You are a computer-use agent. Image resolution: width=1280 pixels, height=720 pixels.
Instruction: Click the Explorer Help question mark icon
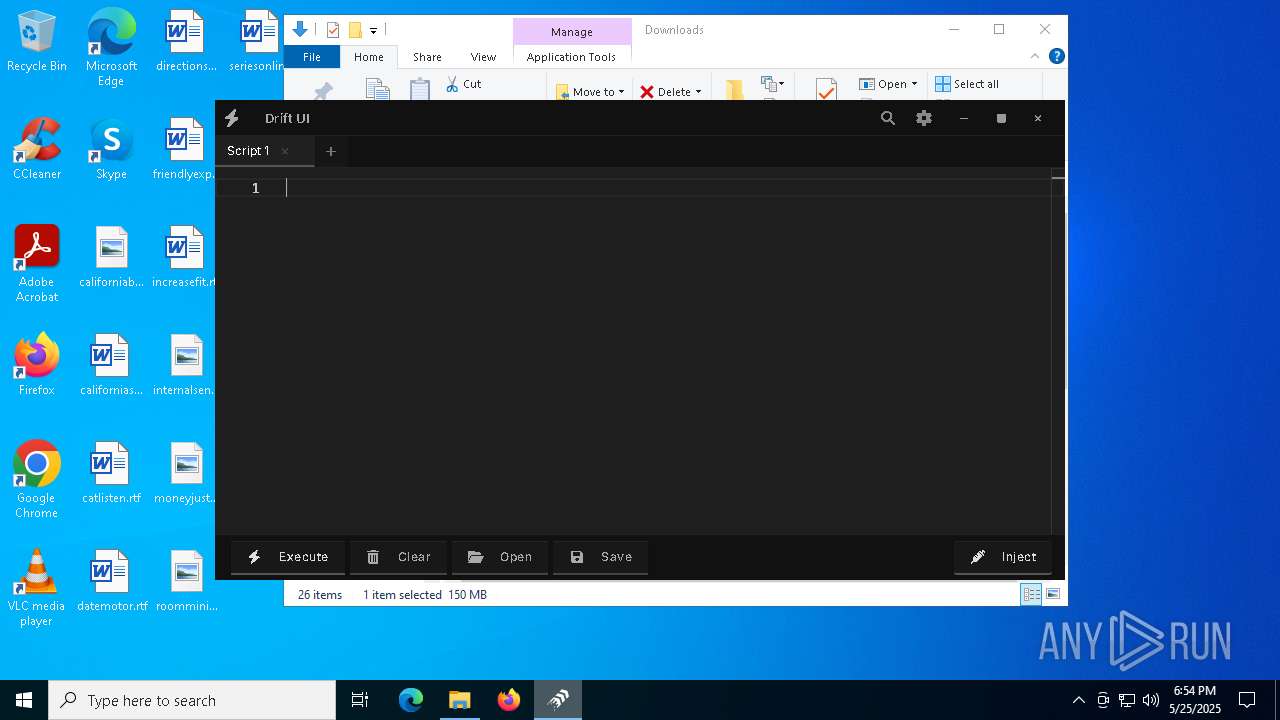1056,57
